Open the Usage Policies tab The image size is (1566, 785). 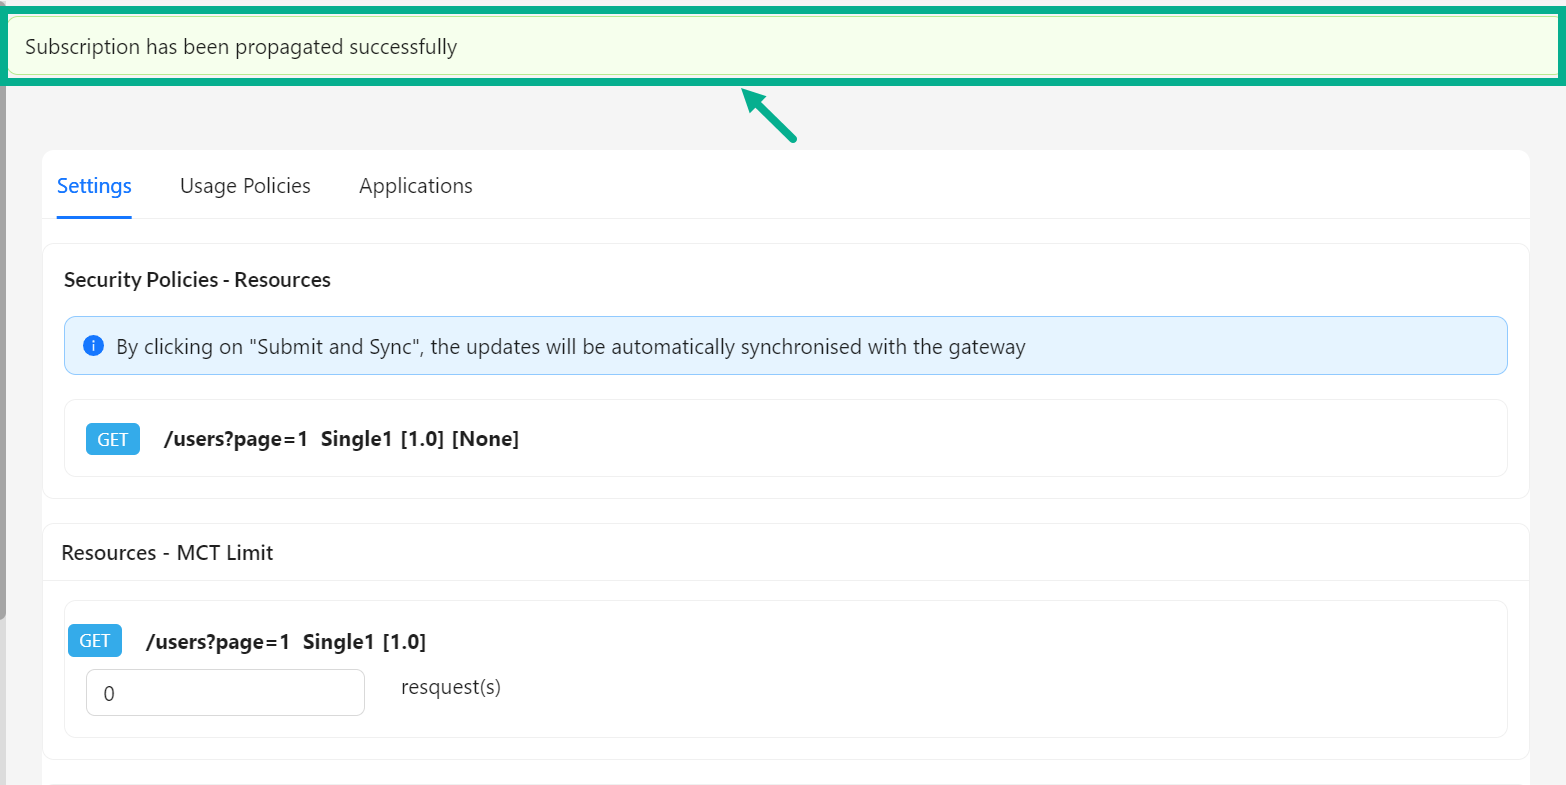[x=245, y=186]
